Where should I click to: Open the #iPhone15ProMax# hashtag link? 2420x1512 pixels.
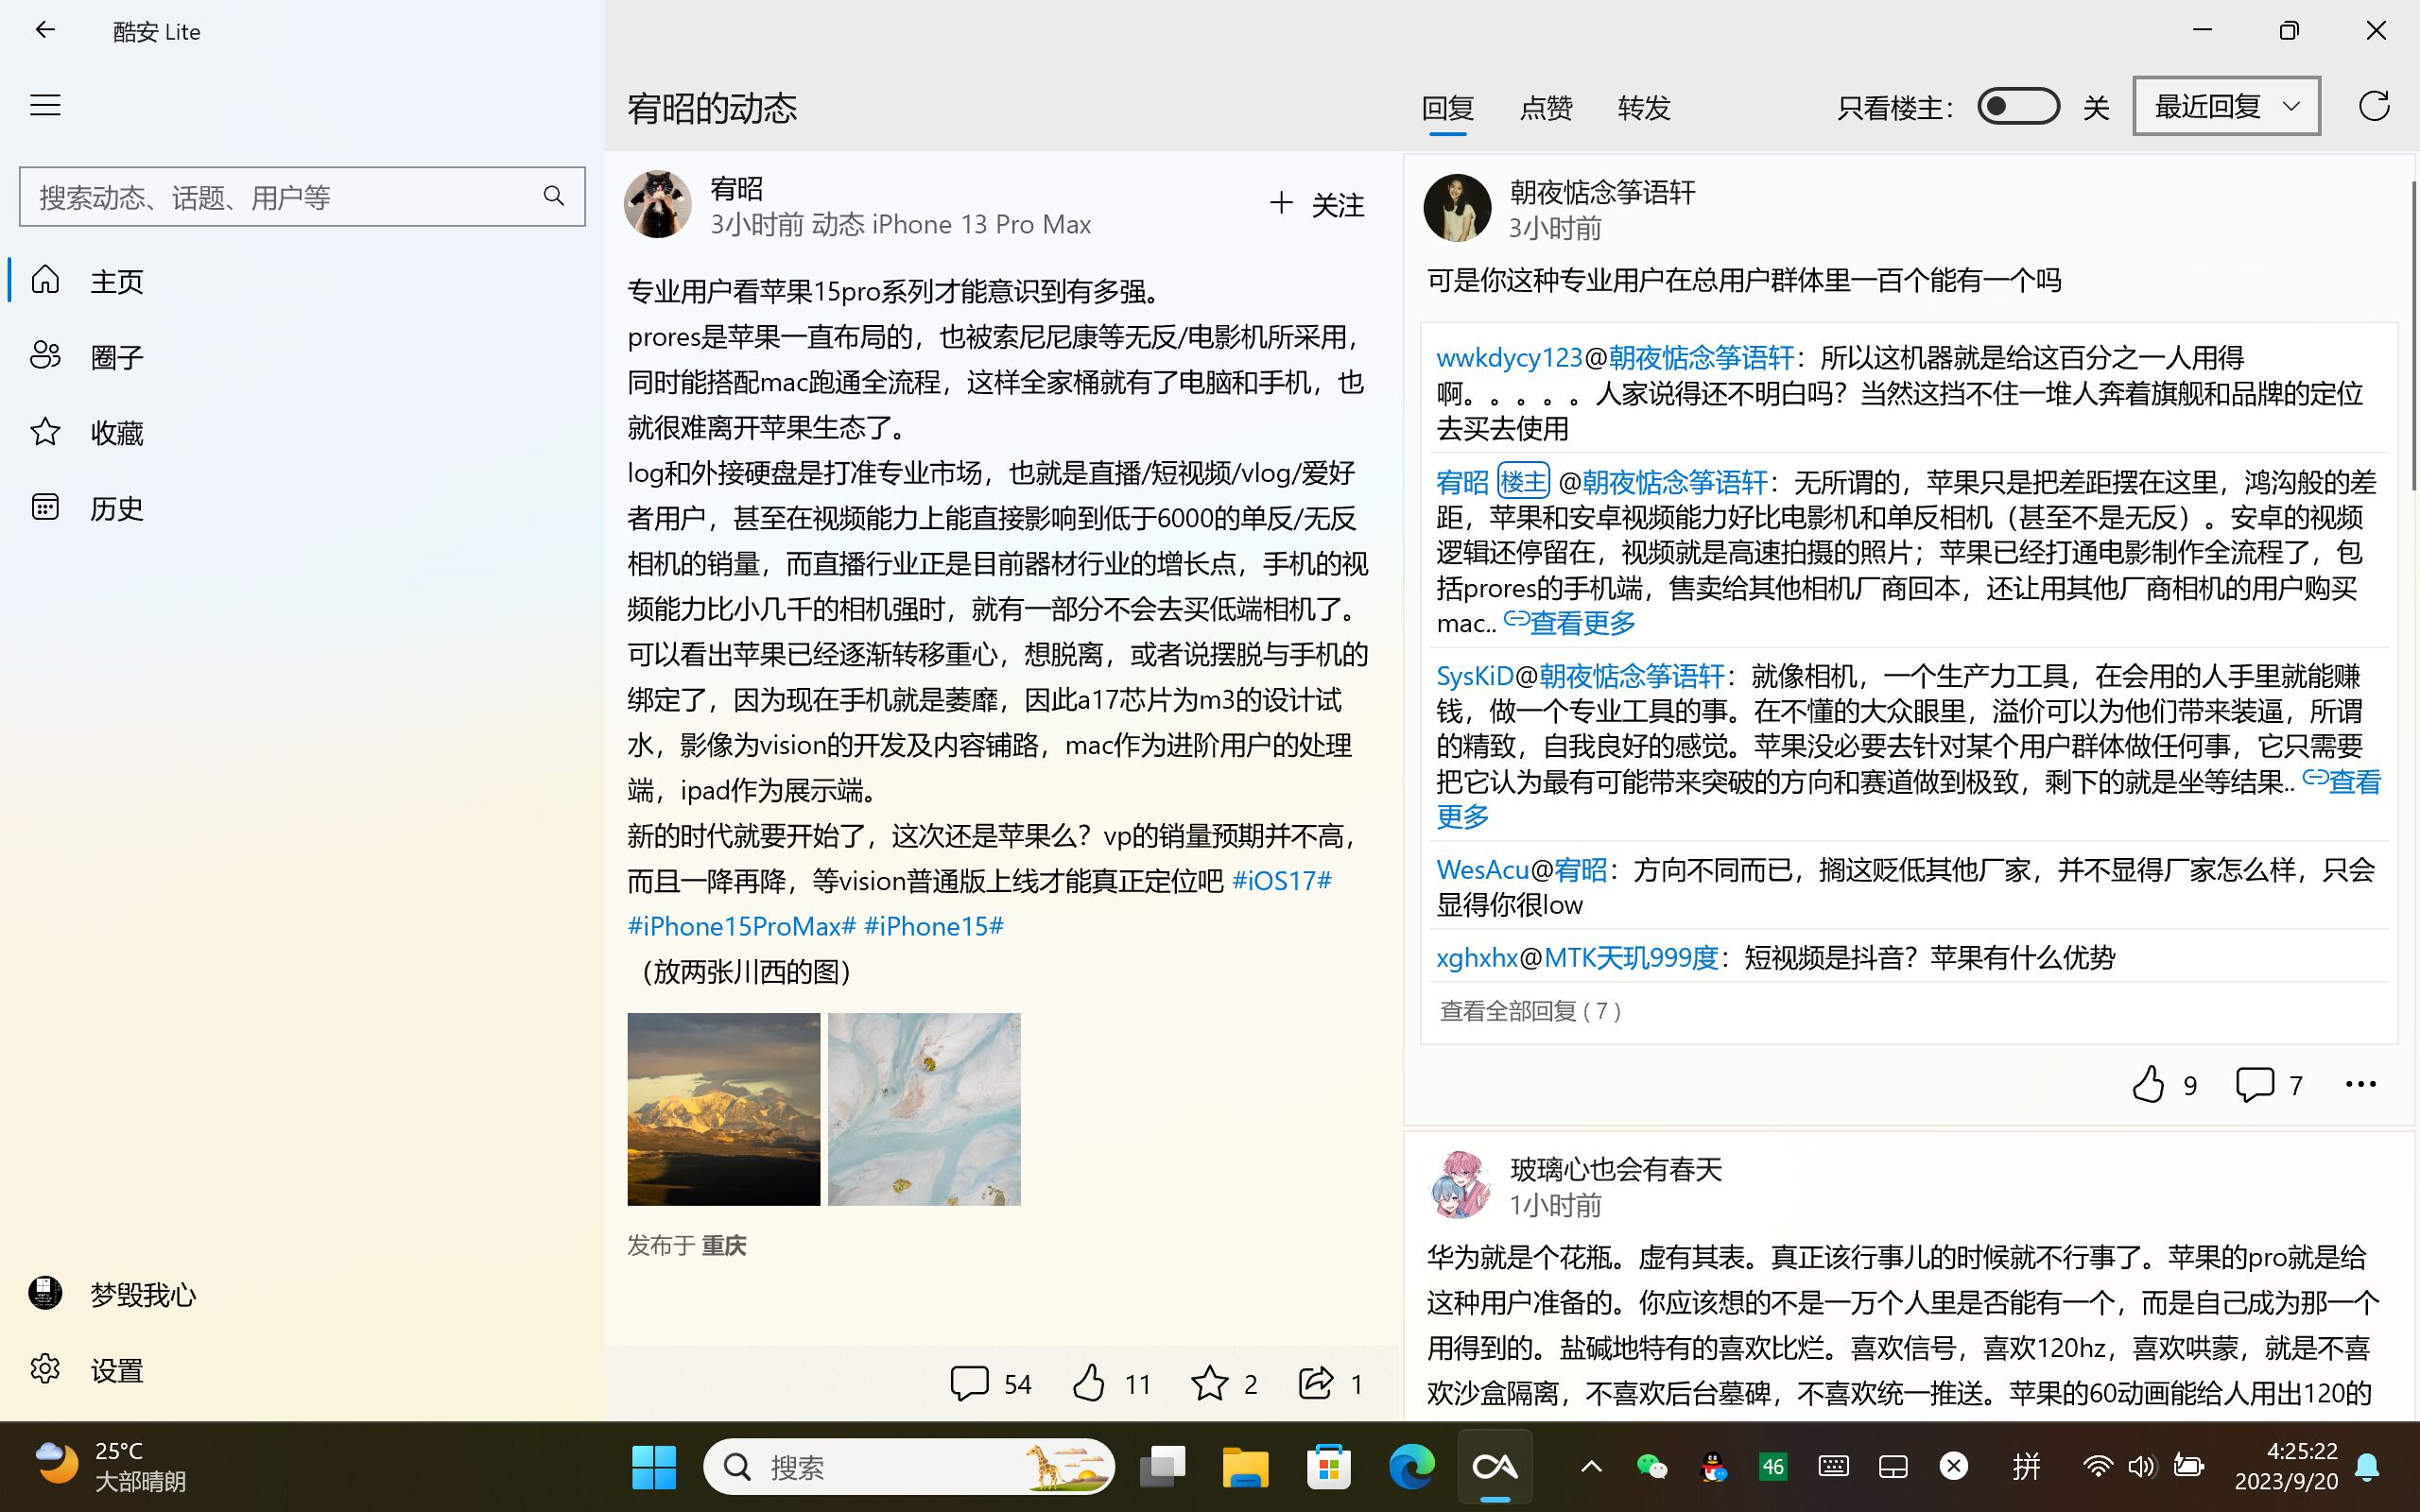pos(741,926)
